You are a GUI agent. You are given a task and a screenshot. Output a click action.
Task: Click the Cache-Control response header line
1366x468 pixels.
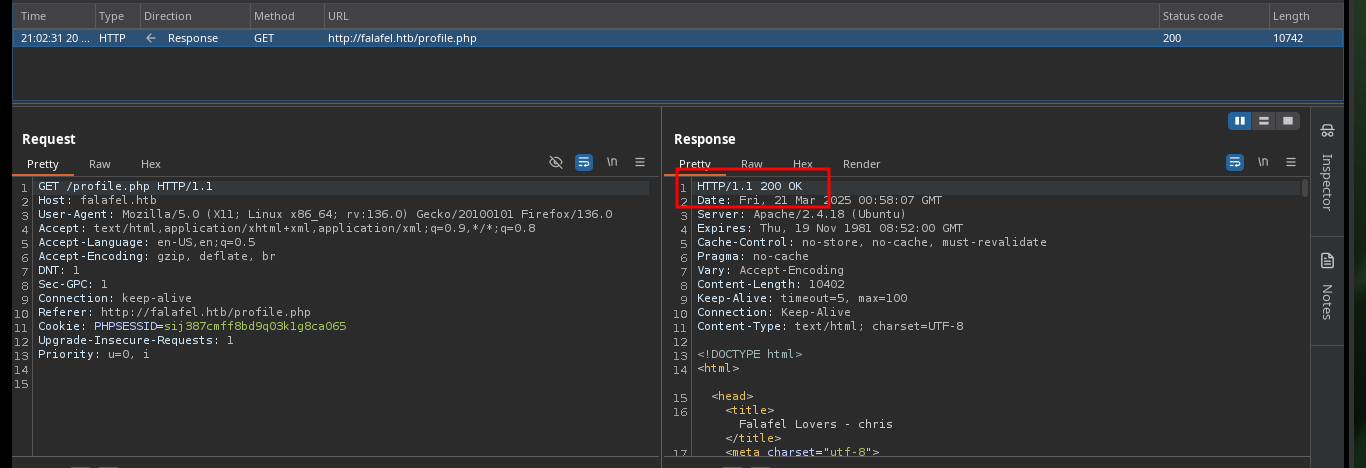coord(872,242)
